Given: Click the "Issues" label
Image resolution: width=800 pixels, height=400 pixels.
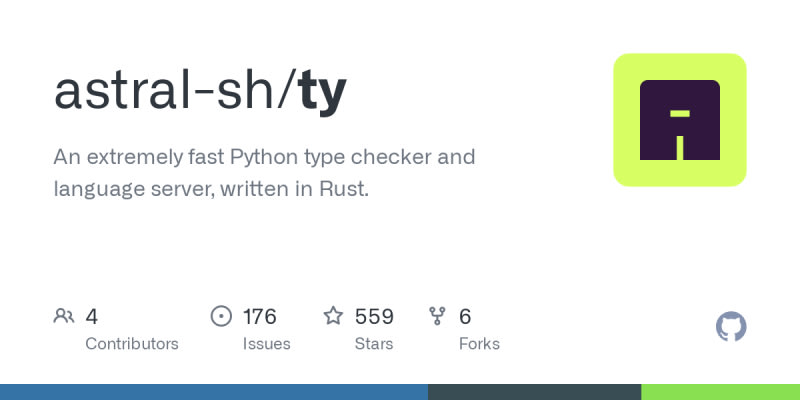Looking at the screenshot, I should tap(266, 344).
